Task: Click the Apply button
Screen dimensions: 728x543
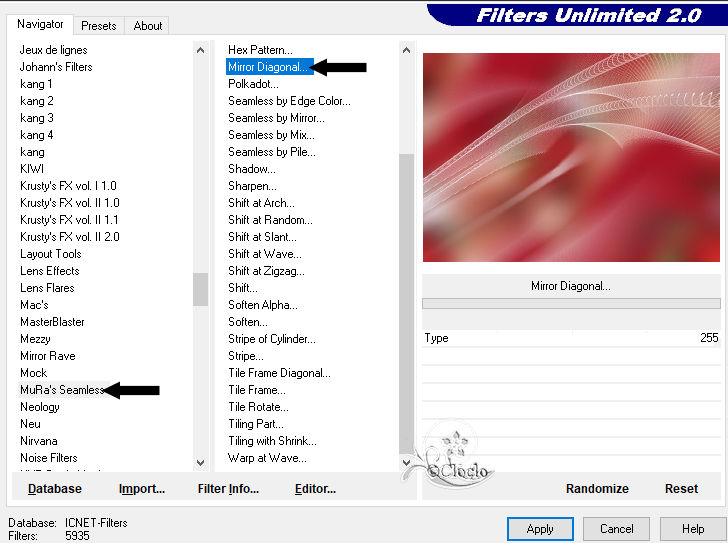Action: tap(540, 529)
